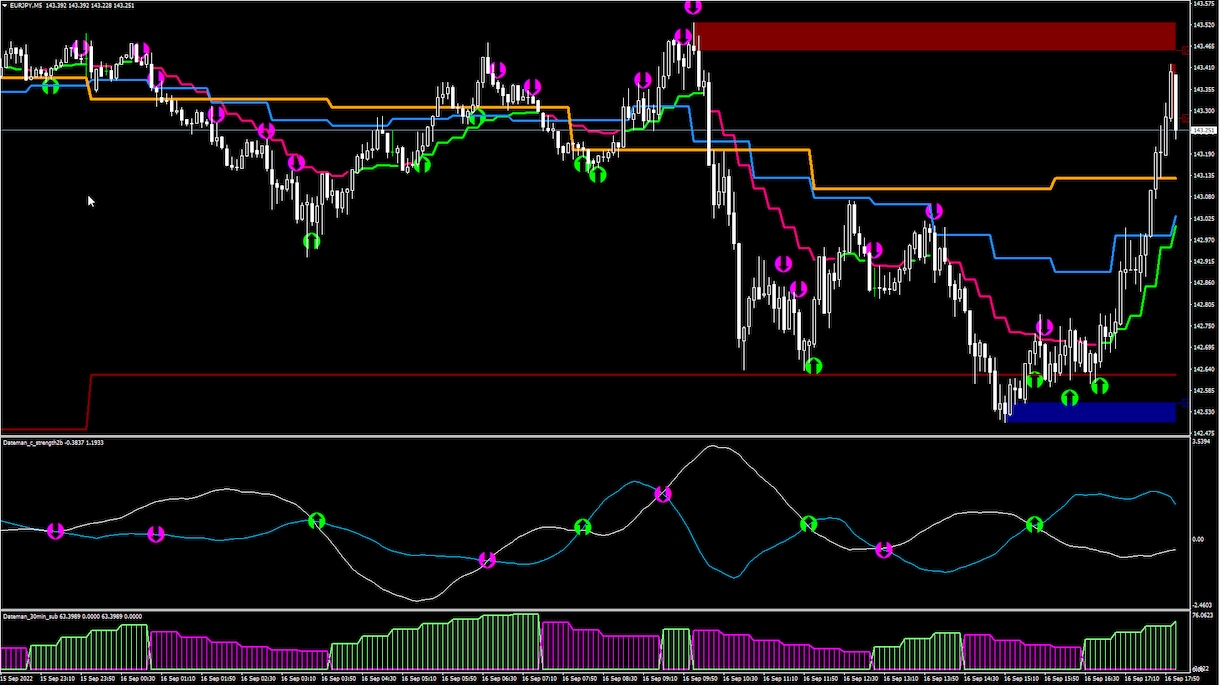The height and width of the screenshot is (685, 1220).
Task: Click the 143.575 price on the scale
Action: coord(1203,4)
